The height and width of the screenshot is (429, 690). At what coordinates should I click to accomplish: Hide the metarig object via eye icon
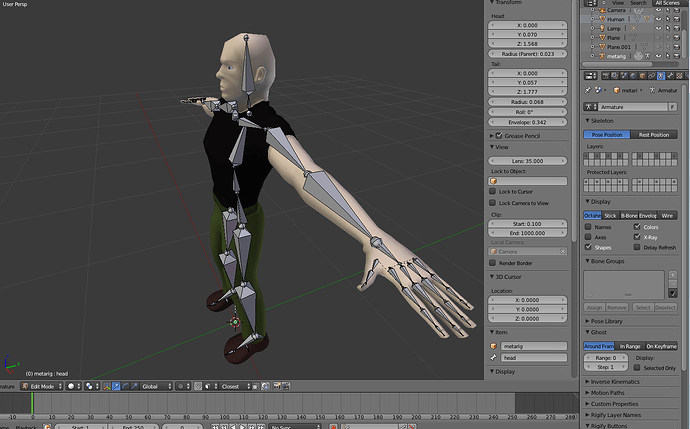pos(658,56)
